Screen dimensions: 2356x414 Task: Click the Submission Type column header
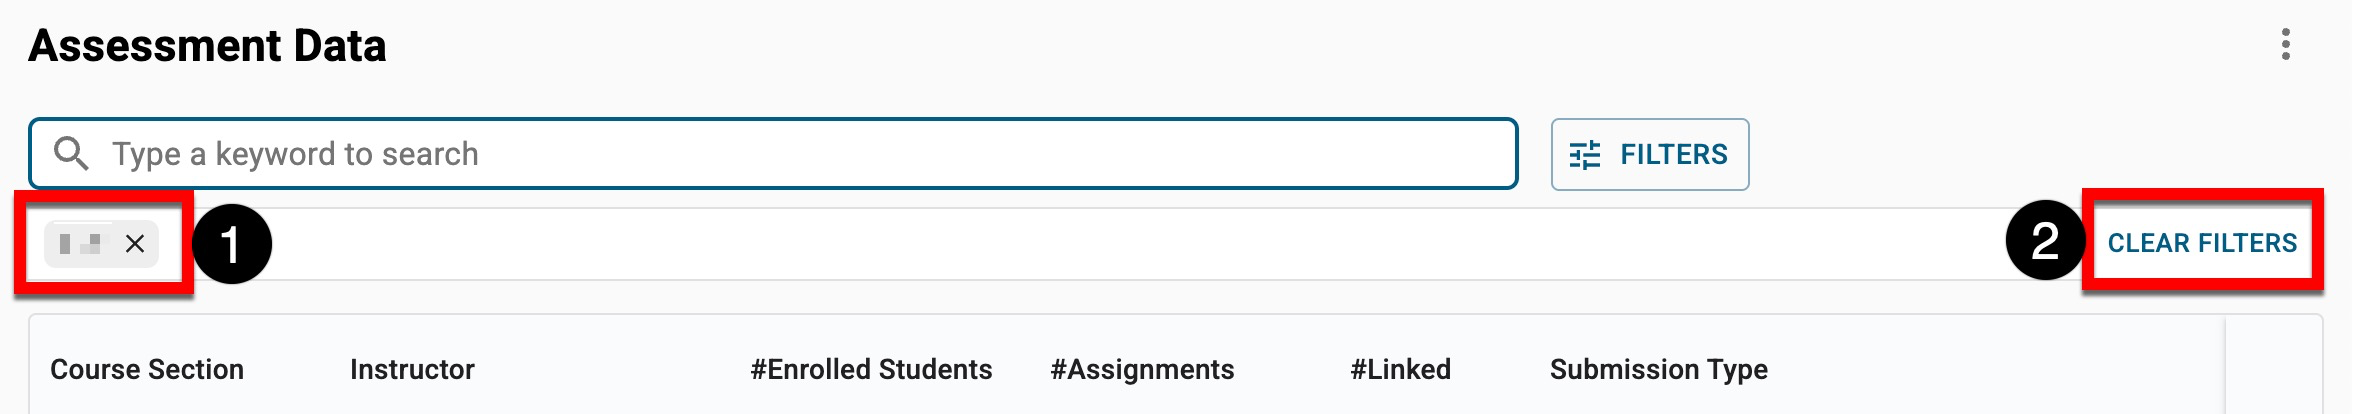pos(1658,369)
